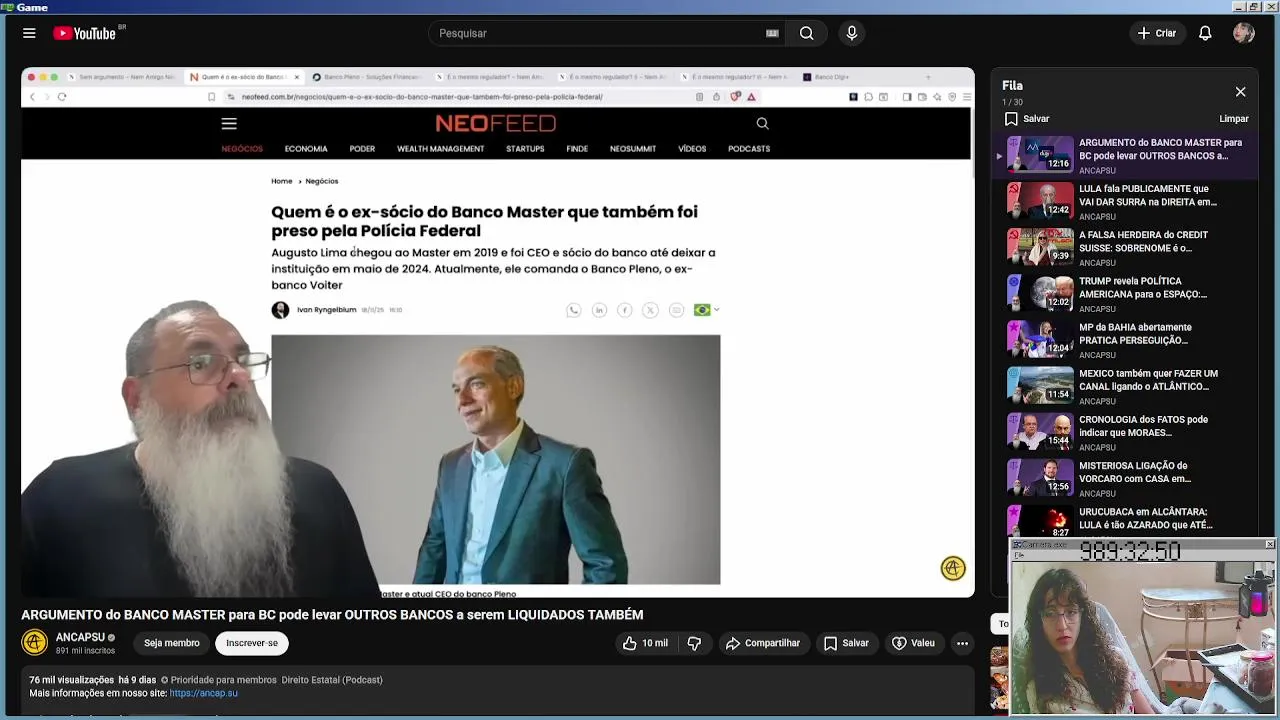Open the File menu in the Camera.exe window

point(1020,554)
